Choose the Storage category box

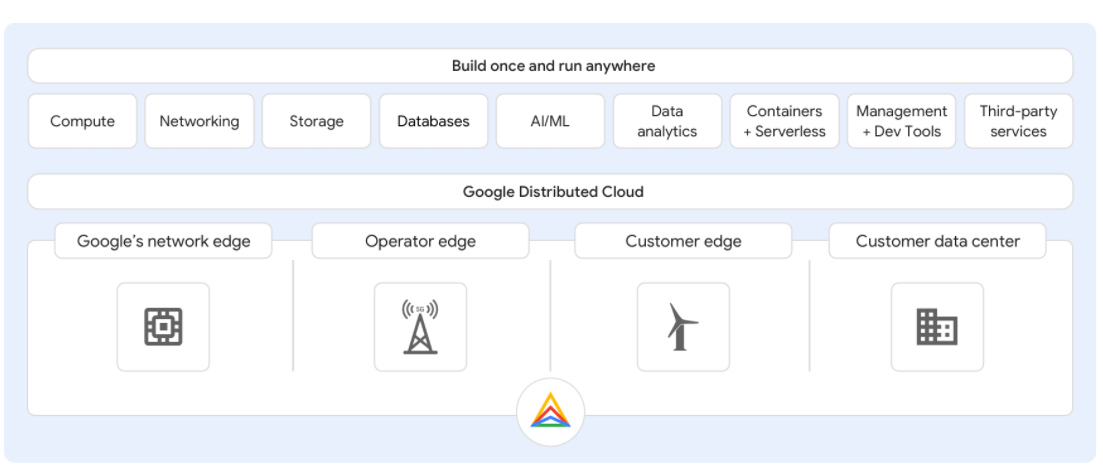point(317,121)
